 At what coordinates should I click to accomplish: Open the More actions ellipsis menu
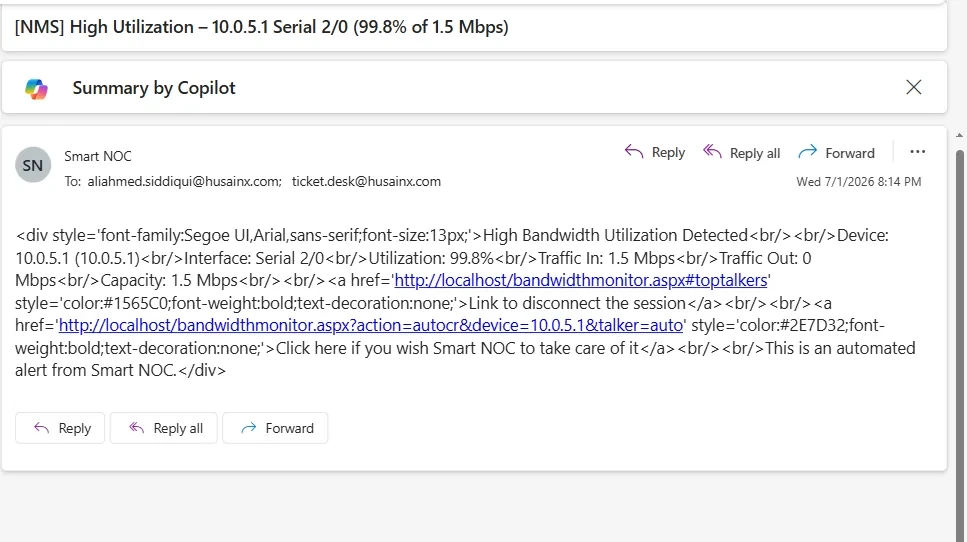click(x=917, y=152)
